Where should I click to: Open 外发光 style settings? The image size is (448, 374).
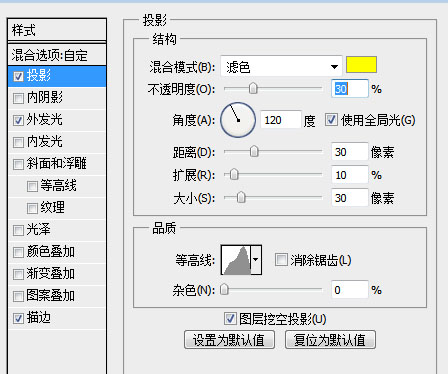click(x=45, y=120)
